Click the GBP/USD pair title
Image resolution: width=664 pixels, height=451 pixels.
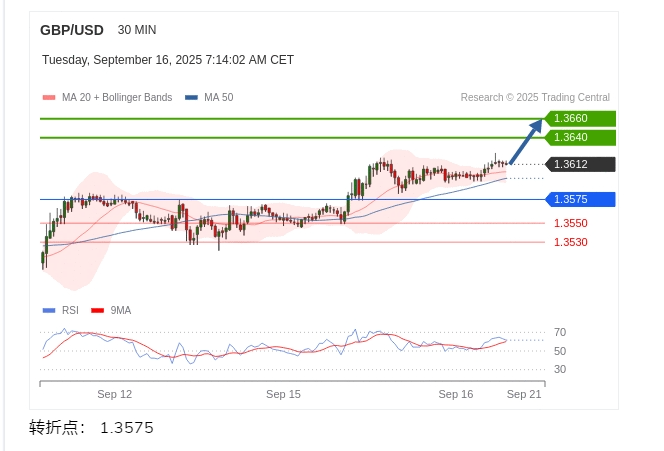pos(72,30)
